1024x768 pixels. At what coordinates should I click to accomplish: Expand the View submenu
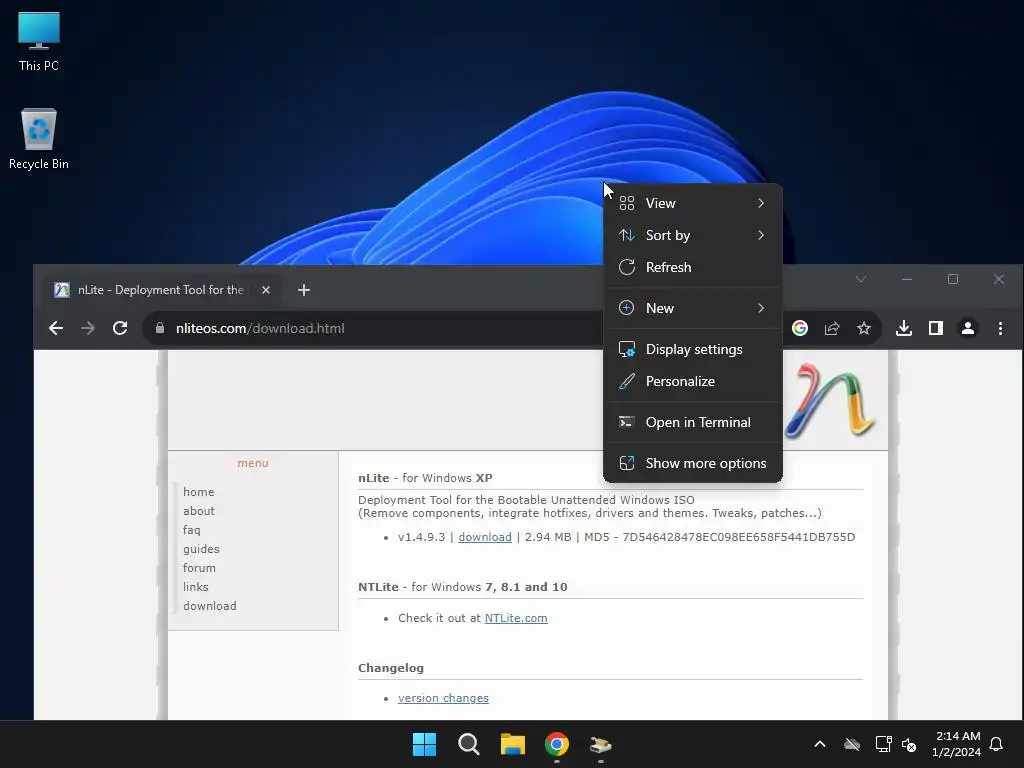click(x=692, y=203)
